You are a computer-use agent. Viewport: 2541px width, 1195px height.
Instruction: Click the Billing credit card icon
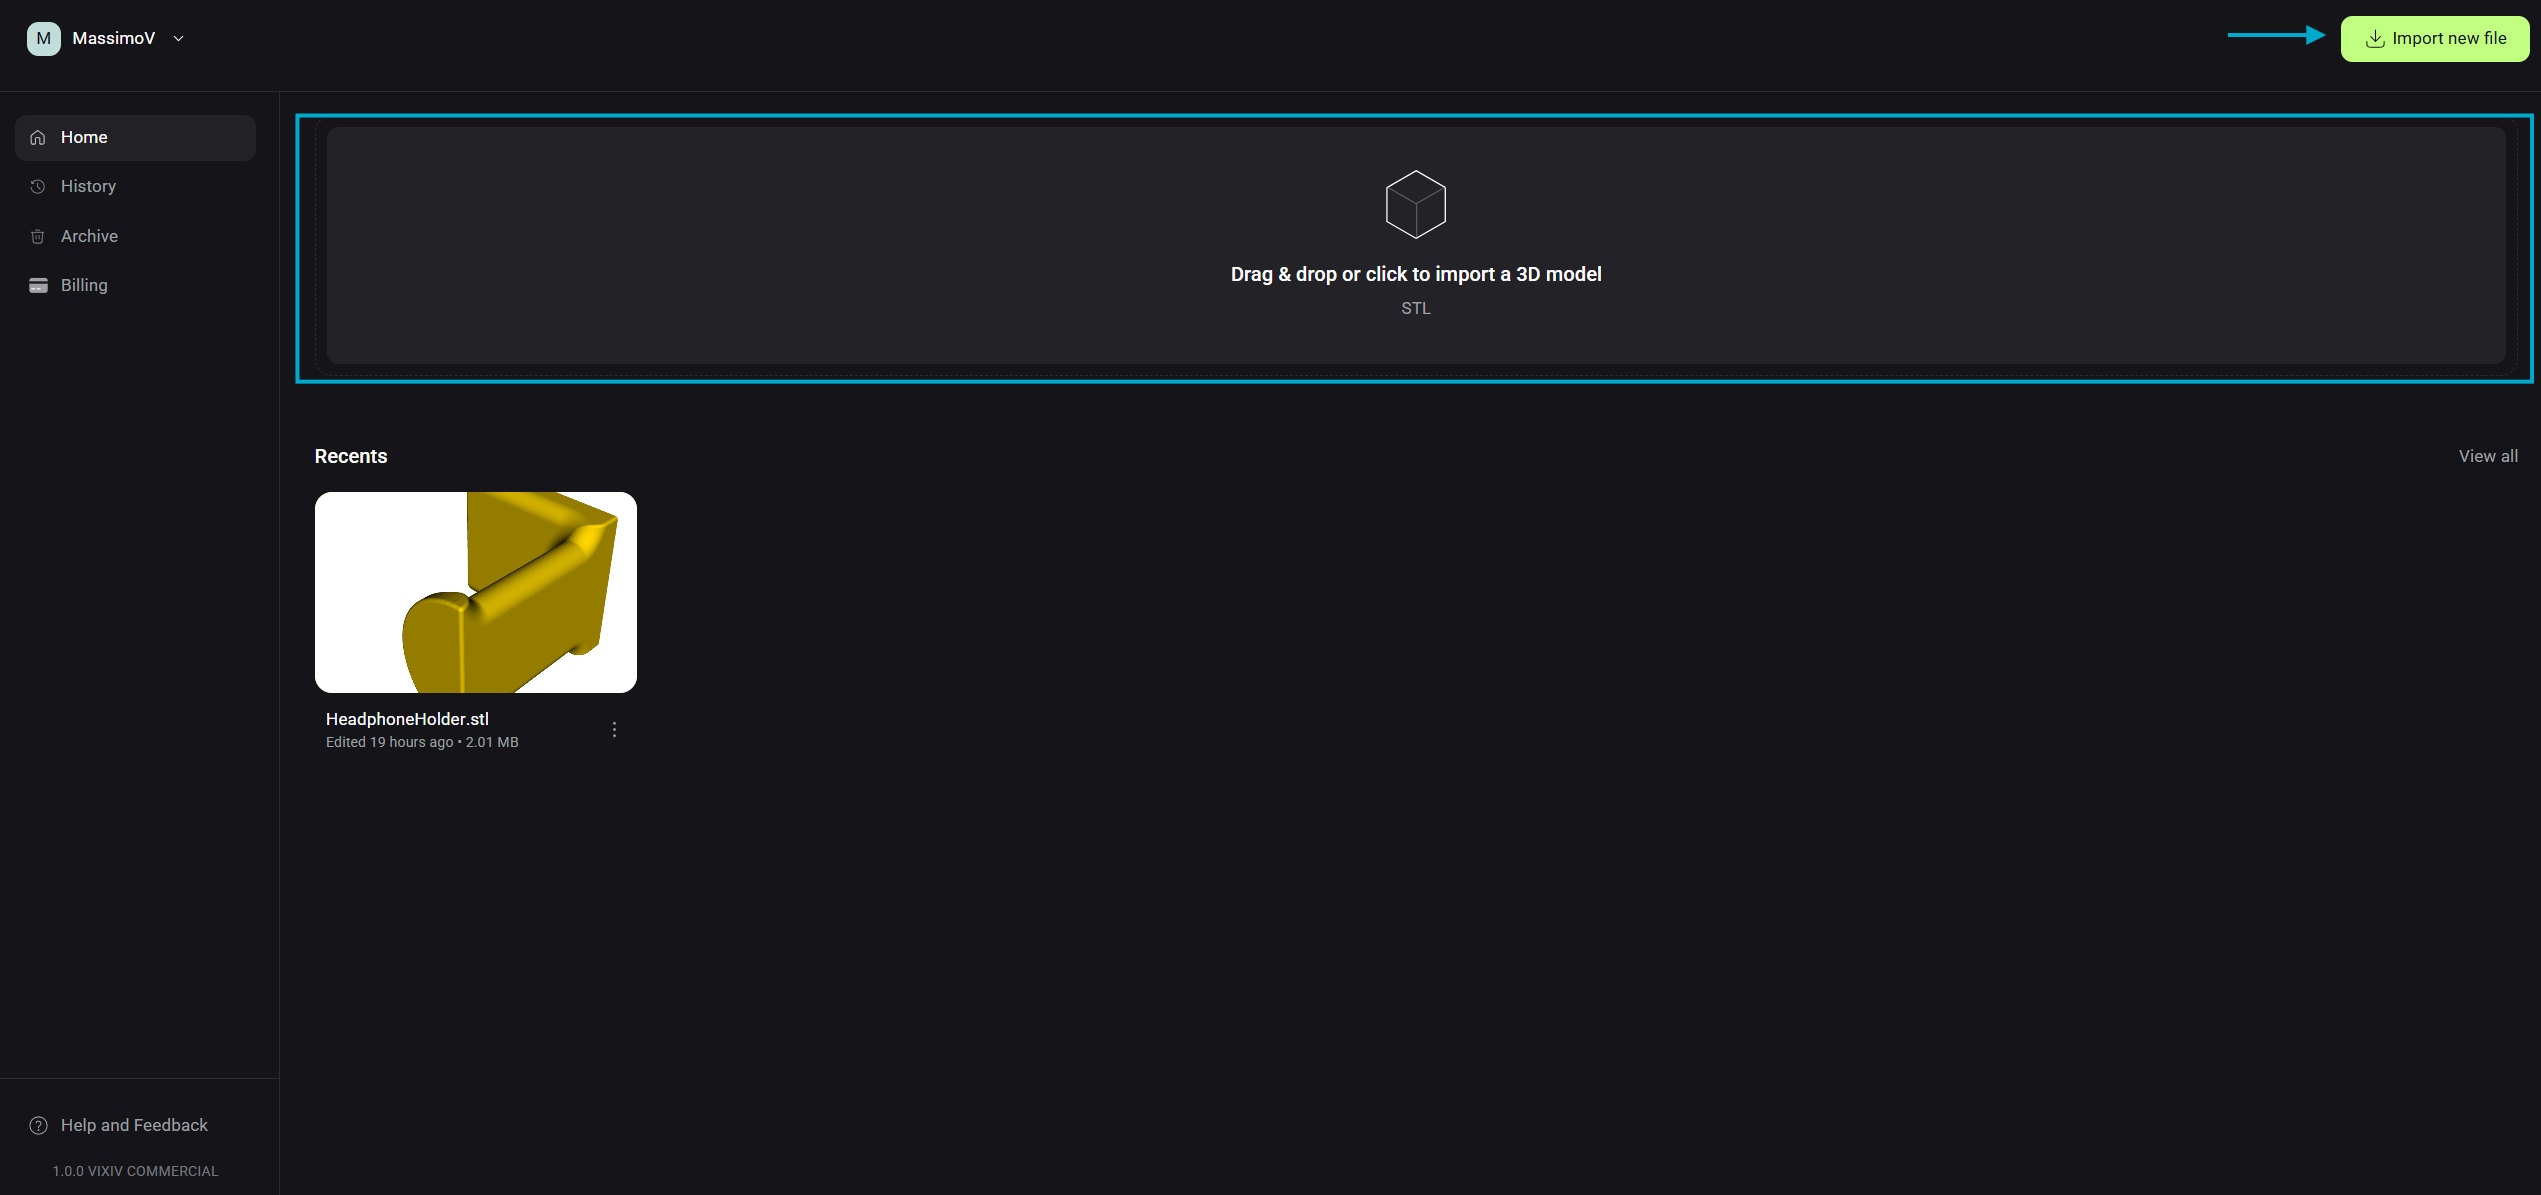tap(38, 286)
